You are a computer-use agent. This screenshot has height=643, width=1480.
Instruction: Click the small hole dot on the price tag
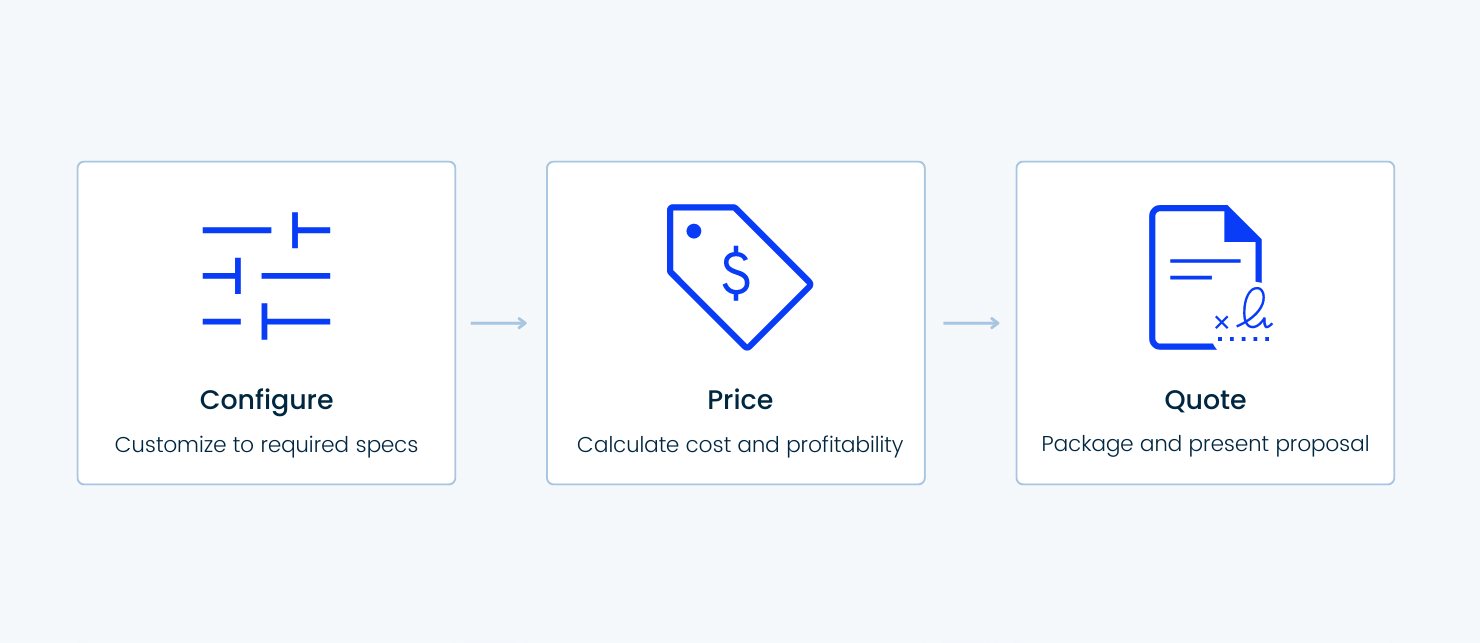coord(694,231)
